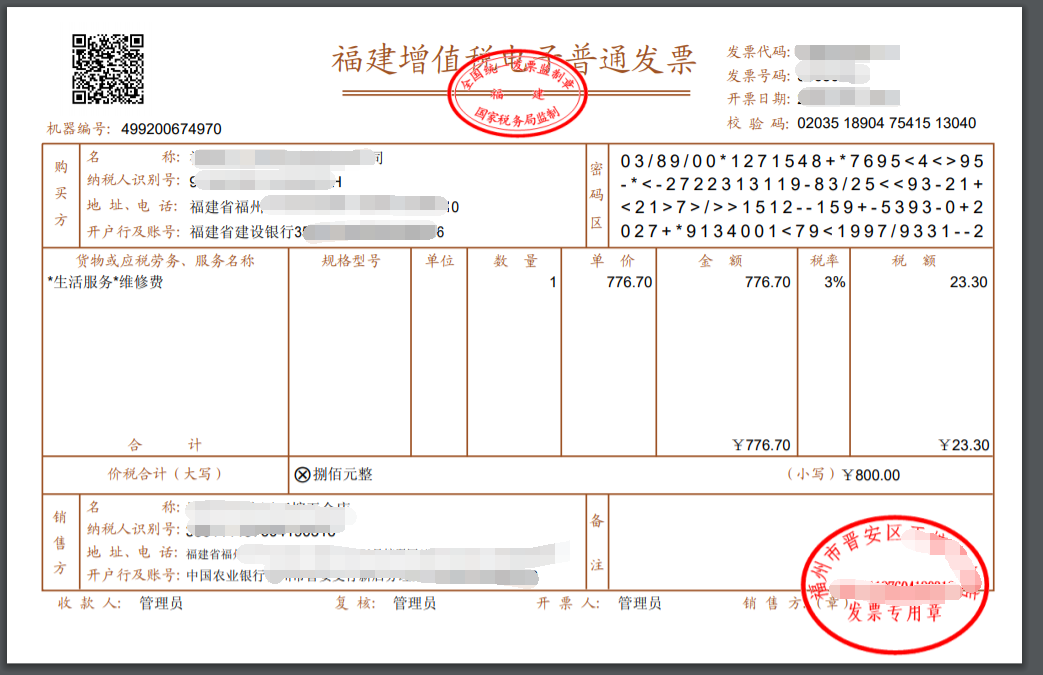This screenshot has height=675, width=1043.
Task: Click the 销售方 vertical label on the left
Action: (60, 542)
